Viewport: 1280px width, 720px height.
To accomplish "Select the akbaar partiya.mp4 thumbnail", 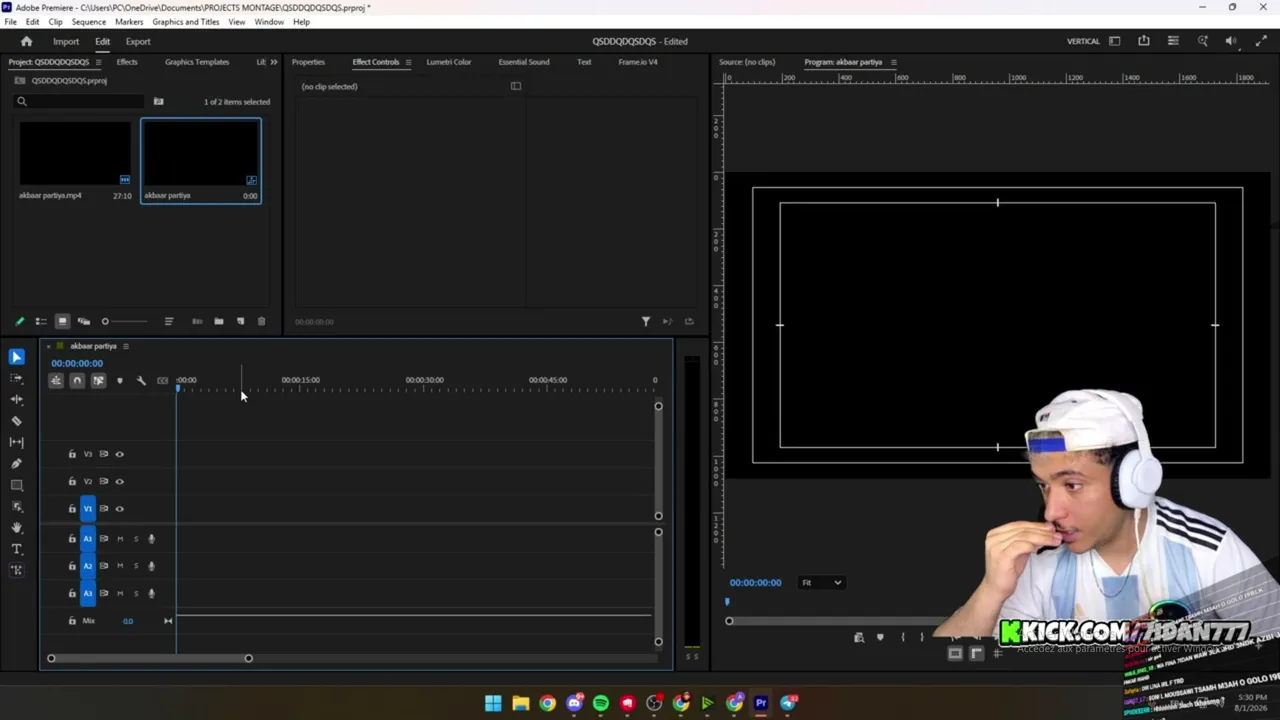I will click(75, 153).
